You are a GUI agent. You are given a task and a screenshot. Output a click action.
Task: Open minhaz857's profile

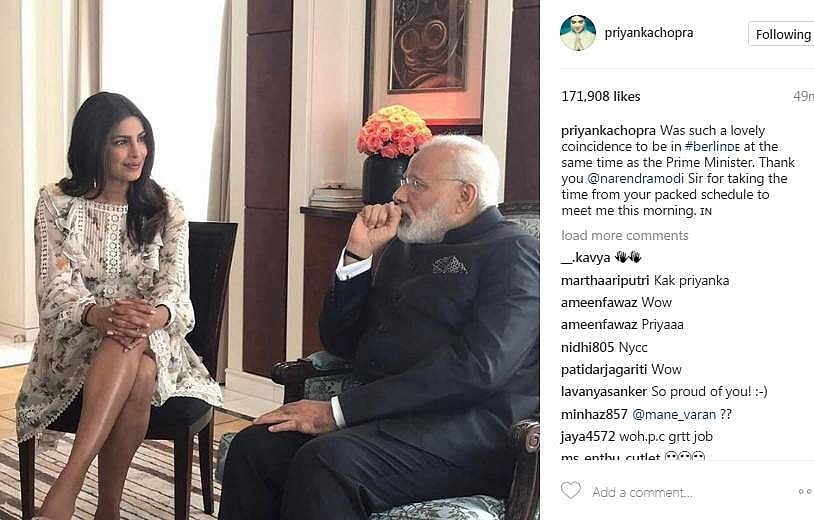(x=594, y=415)
